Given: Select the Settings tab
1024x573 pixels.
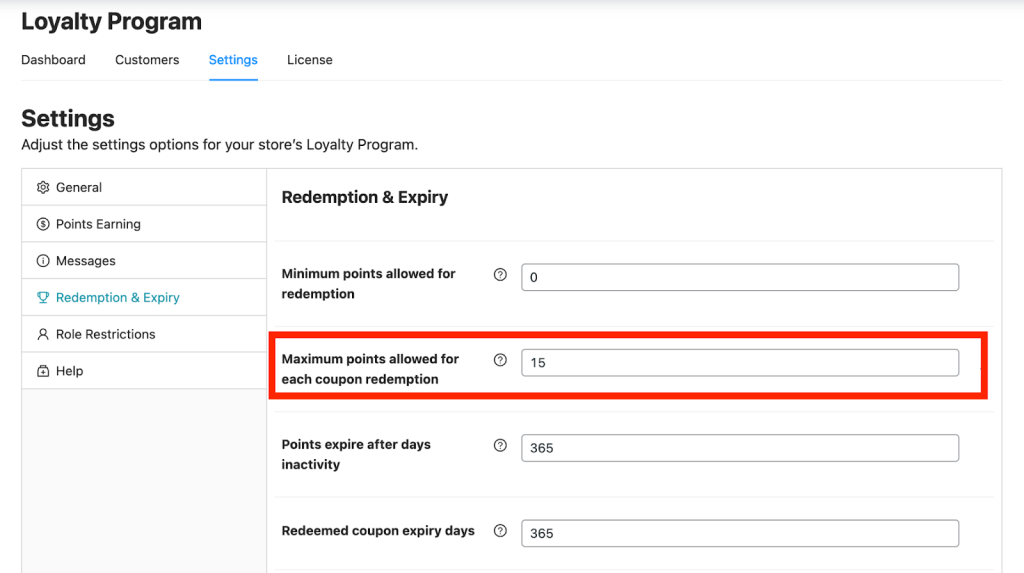Looking at the screenshot, I should tap(233, 60).
